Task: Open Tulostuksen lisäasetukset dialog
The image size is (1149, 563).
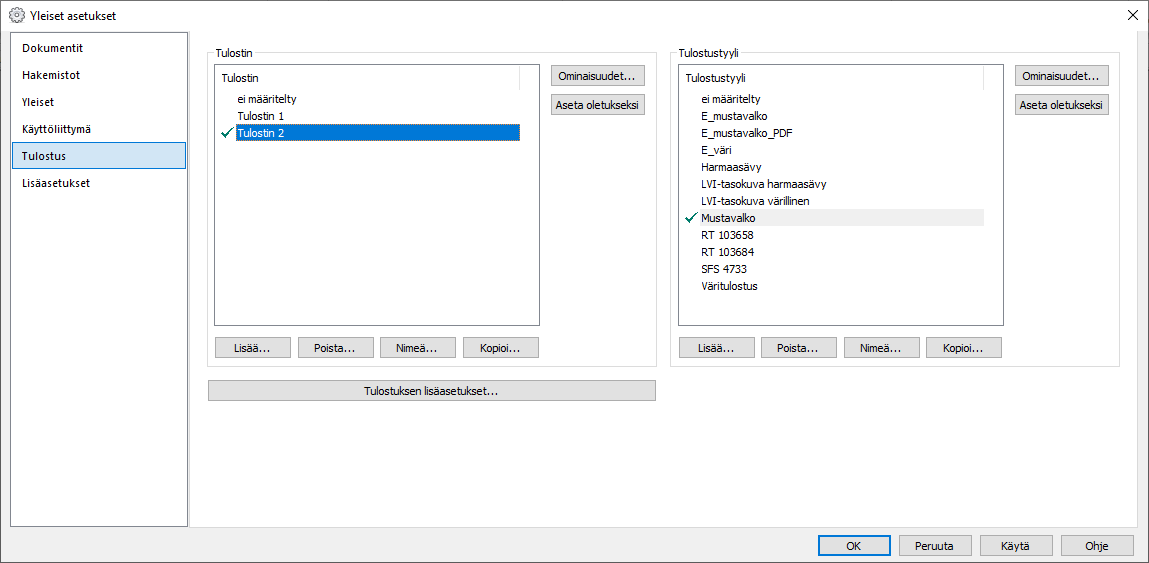Action: (x=431, y=391)
